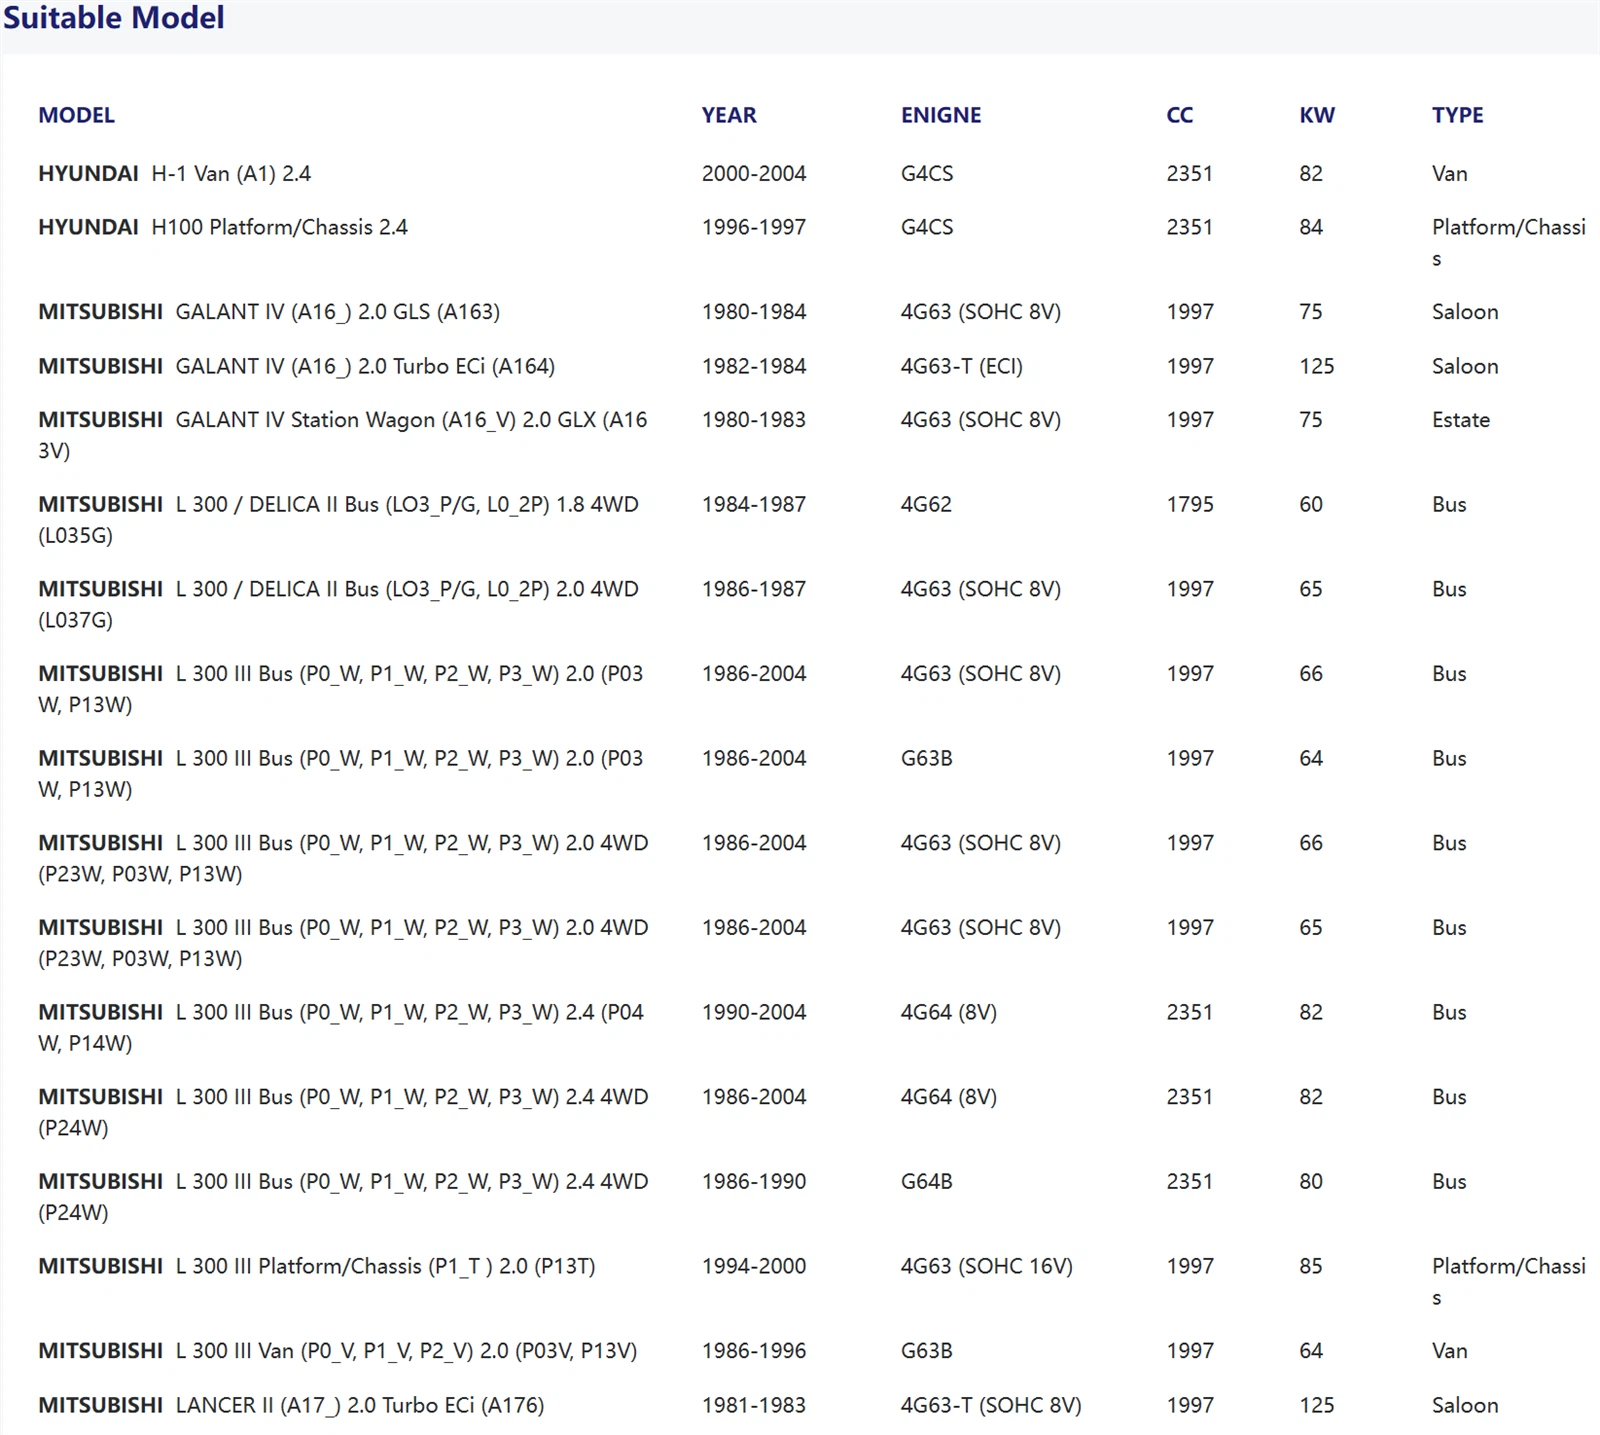Select LANCER II 2.0 Turbo ECi (A176) model
Image resolution: width=1600 pixels, height=1435 pixels.
291,1405
